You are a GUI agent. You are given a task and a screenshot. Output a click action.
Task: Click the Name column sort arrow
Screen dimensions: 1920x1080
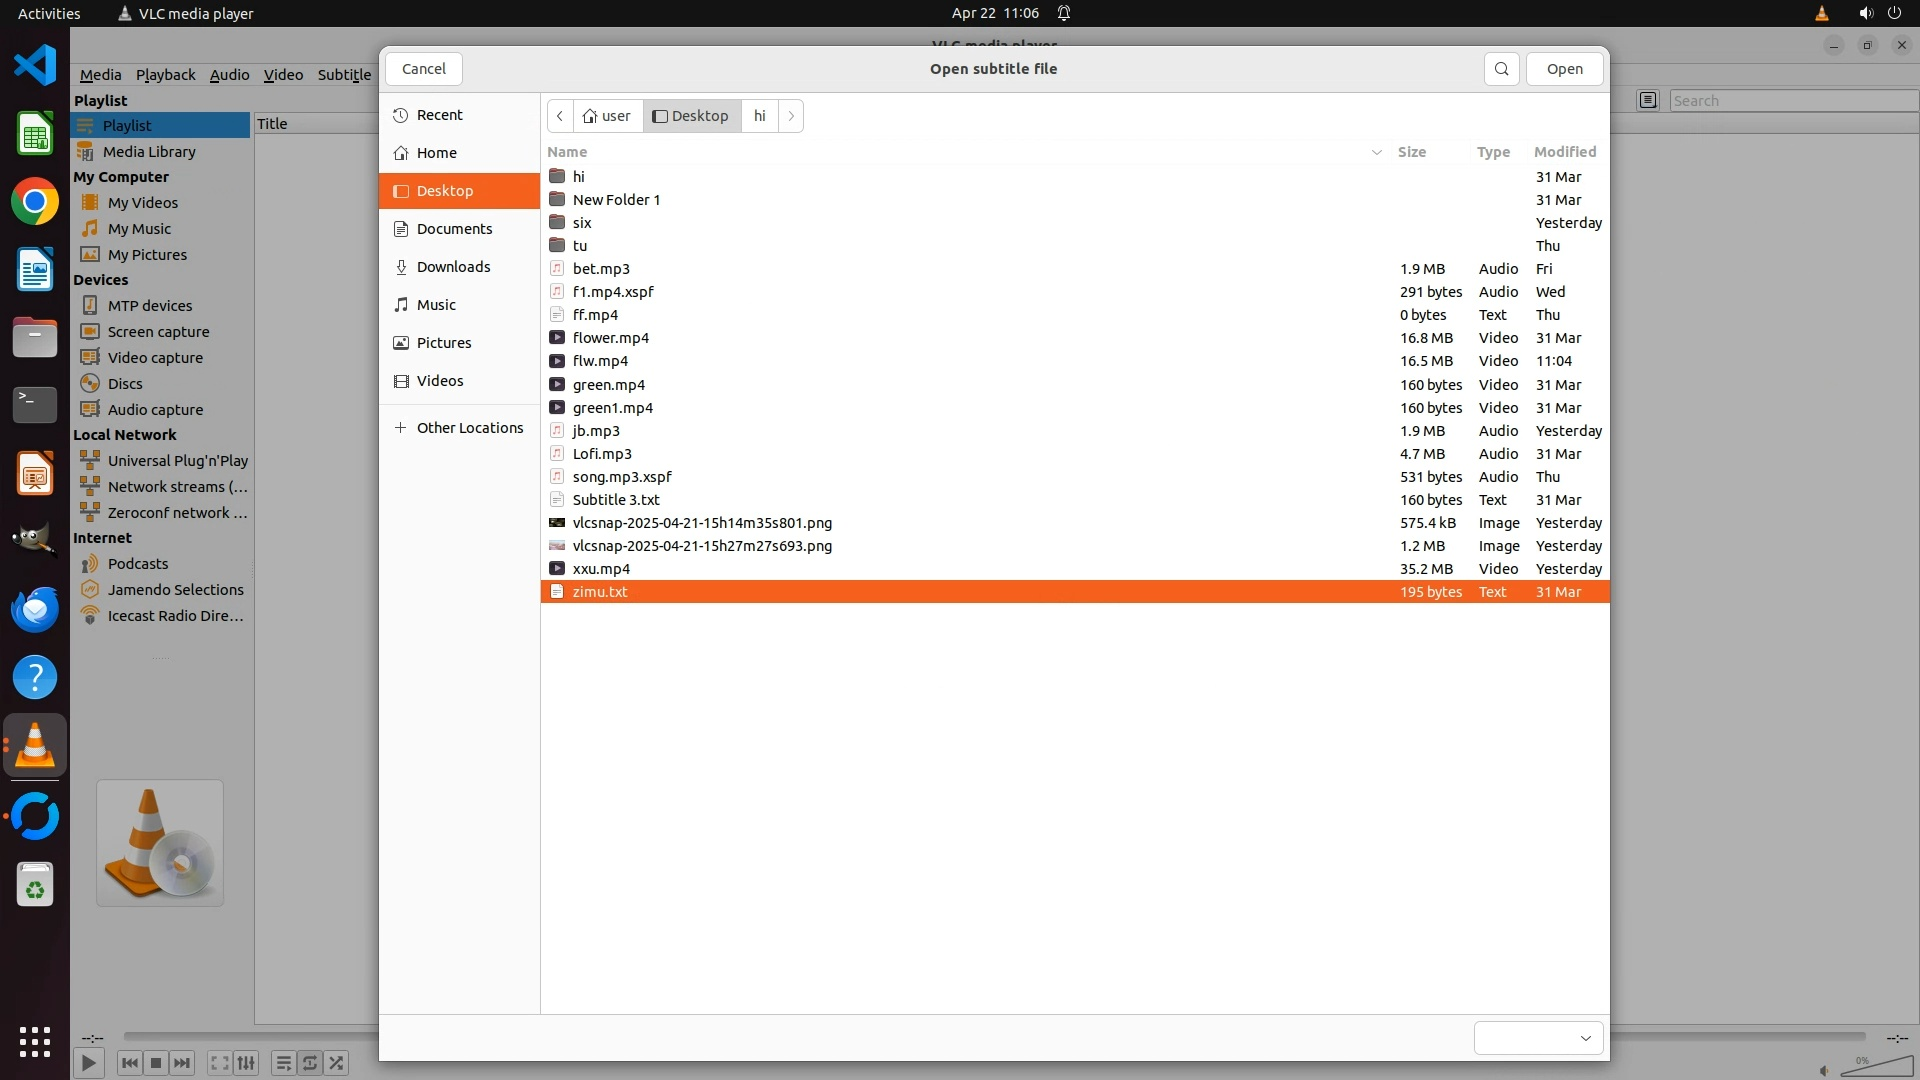[x=1376, y=152]
